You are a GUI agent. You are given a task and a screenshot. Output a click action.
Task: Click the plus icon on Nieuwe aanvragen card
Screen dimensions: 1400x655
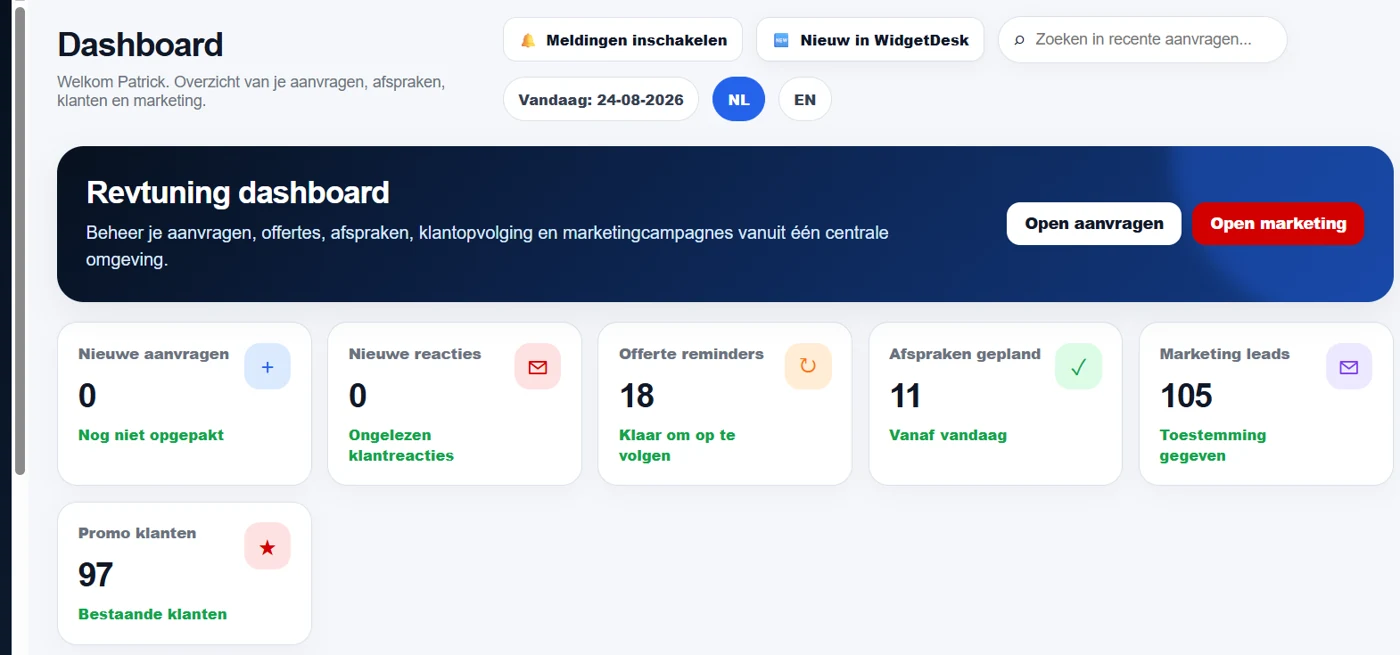tap(267, 367)
